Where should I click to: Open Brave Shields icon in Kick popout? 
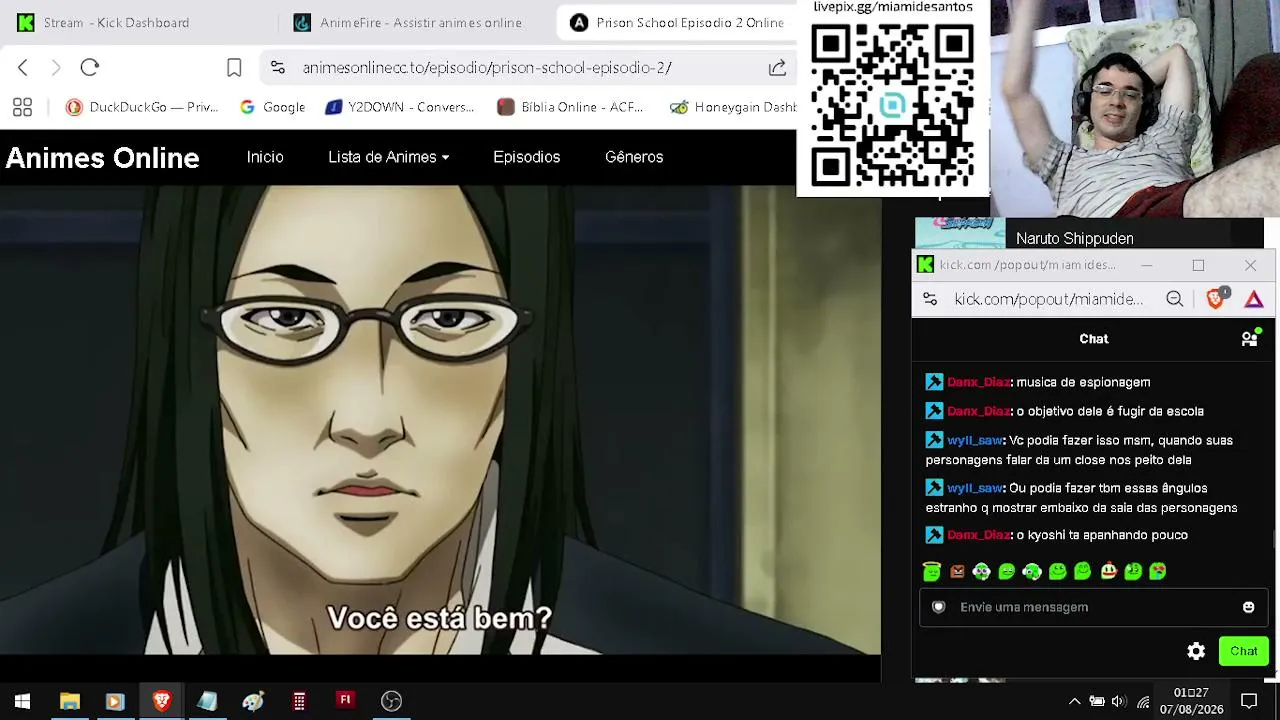tap(1216, 298)
